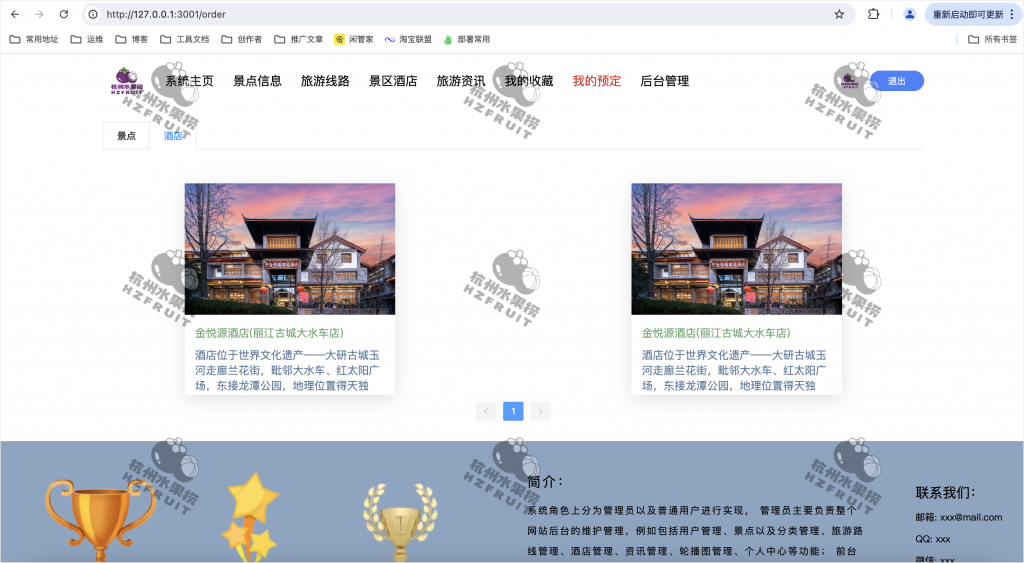The width and height of the screenshot is (1024, 563).
Task: Click the site logo in the header
Action: 127,80
